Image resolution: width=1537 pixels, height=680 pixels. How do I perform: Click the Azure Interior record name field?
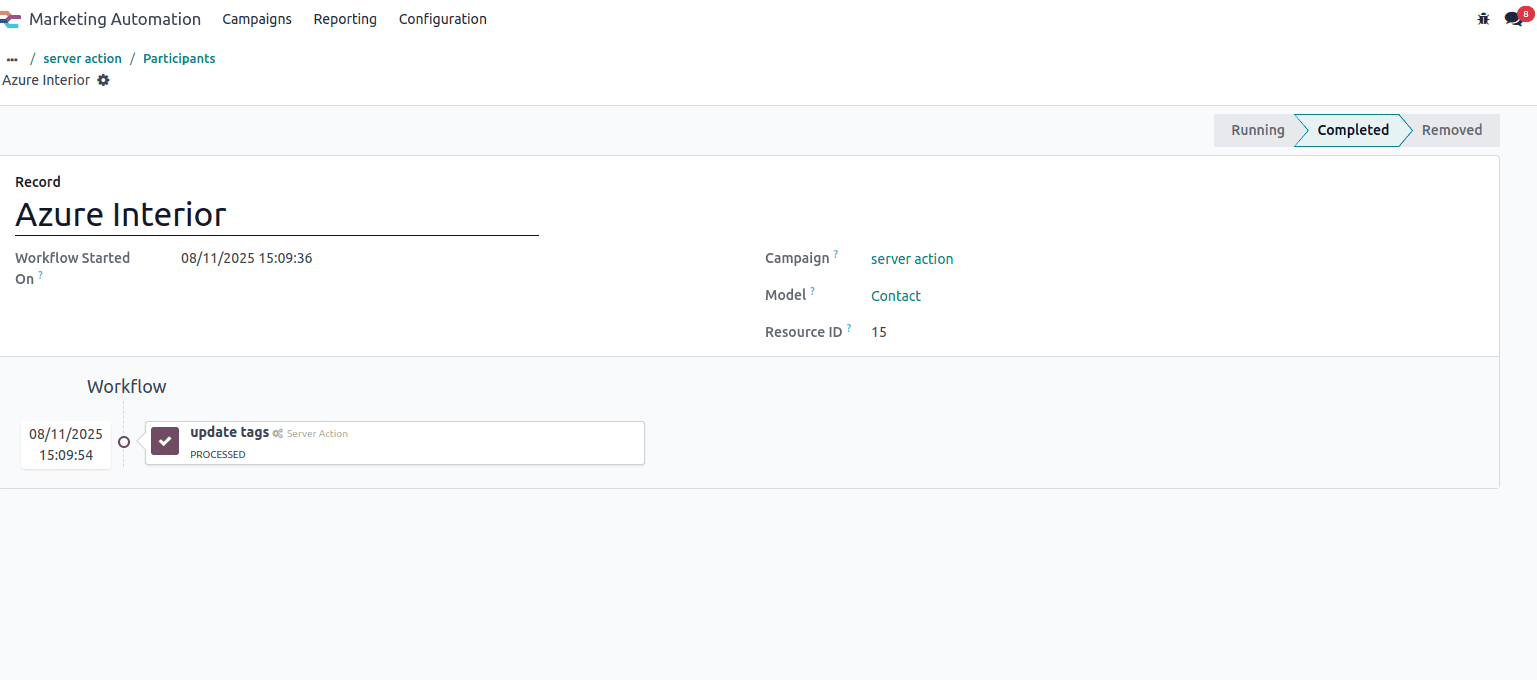pyautogui.click(x=276, y=215)
